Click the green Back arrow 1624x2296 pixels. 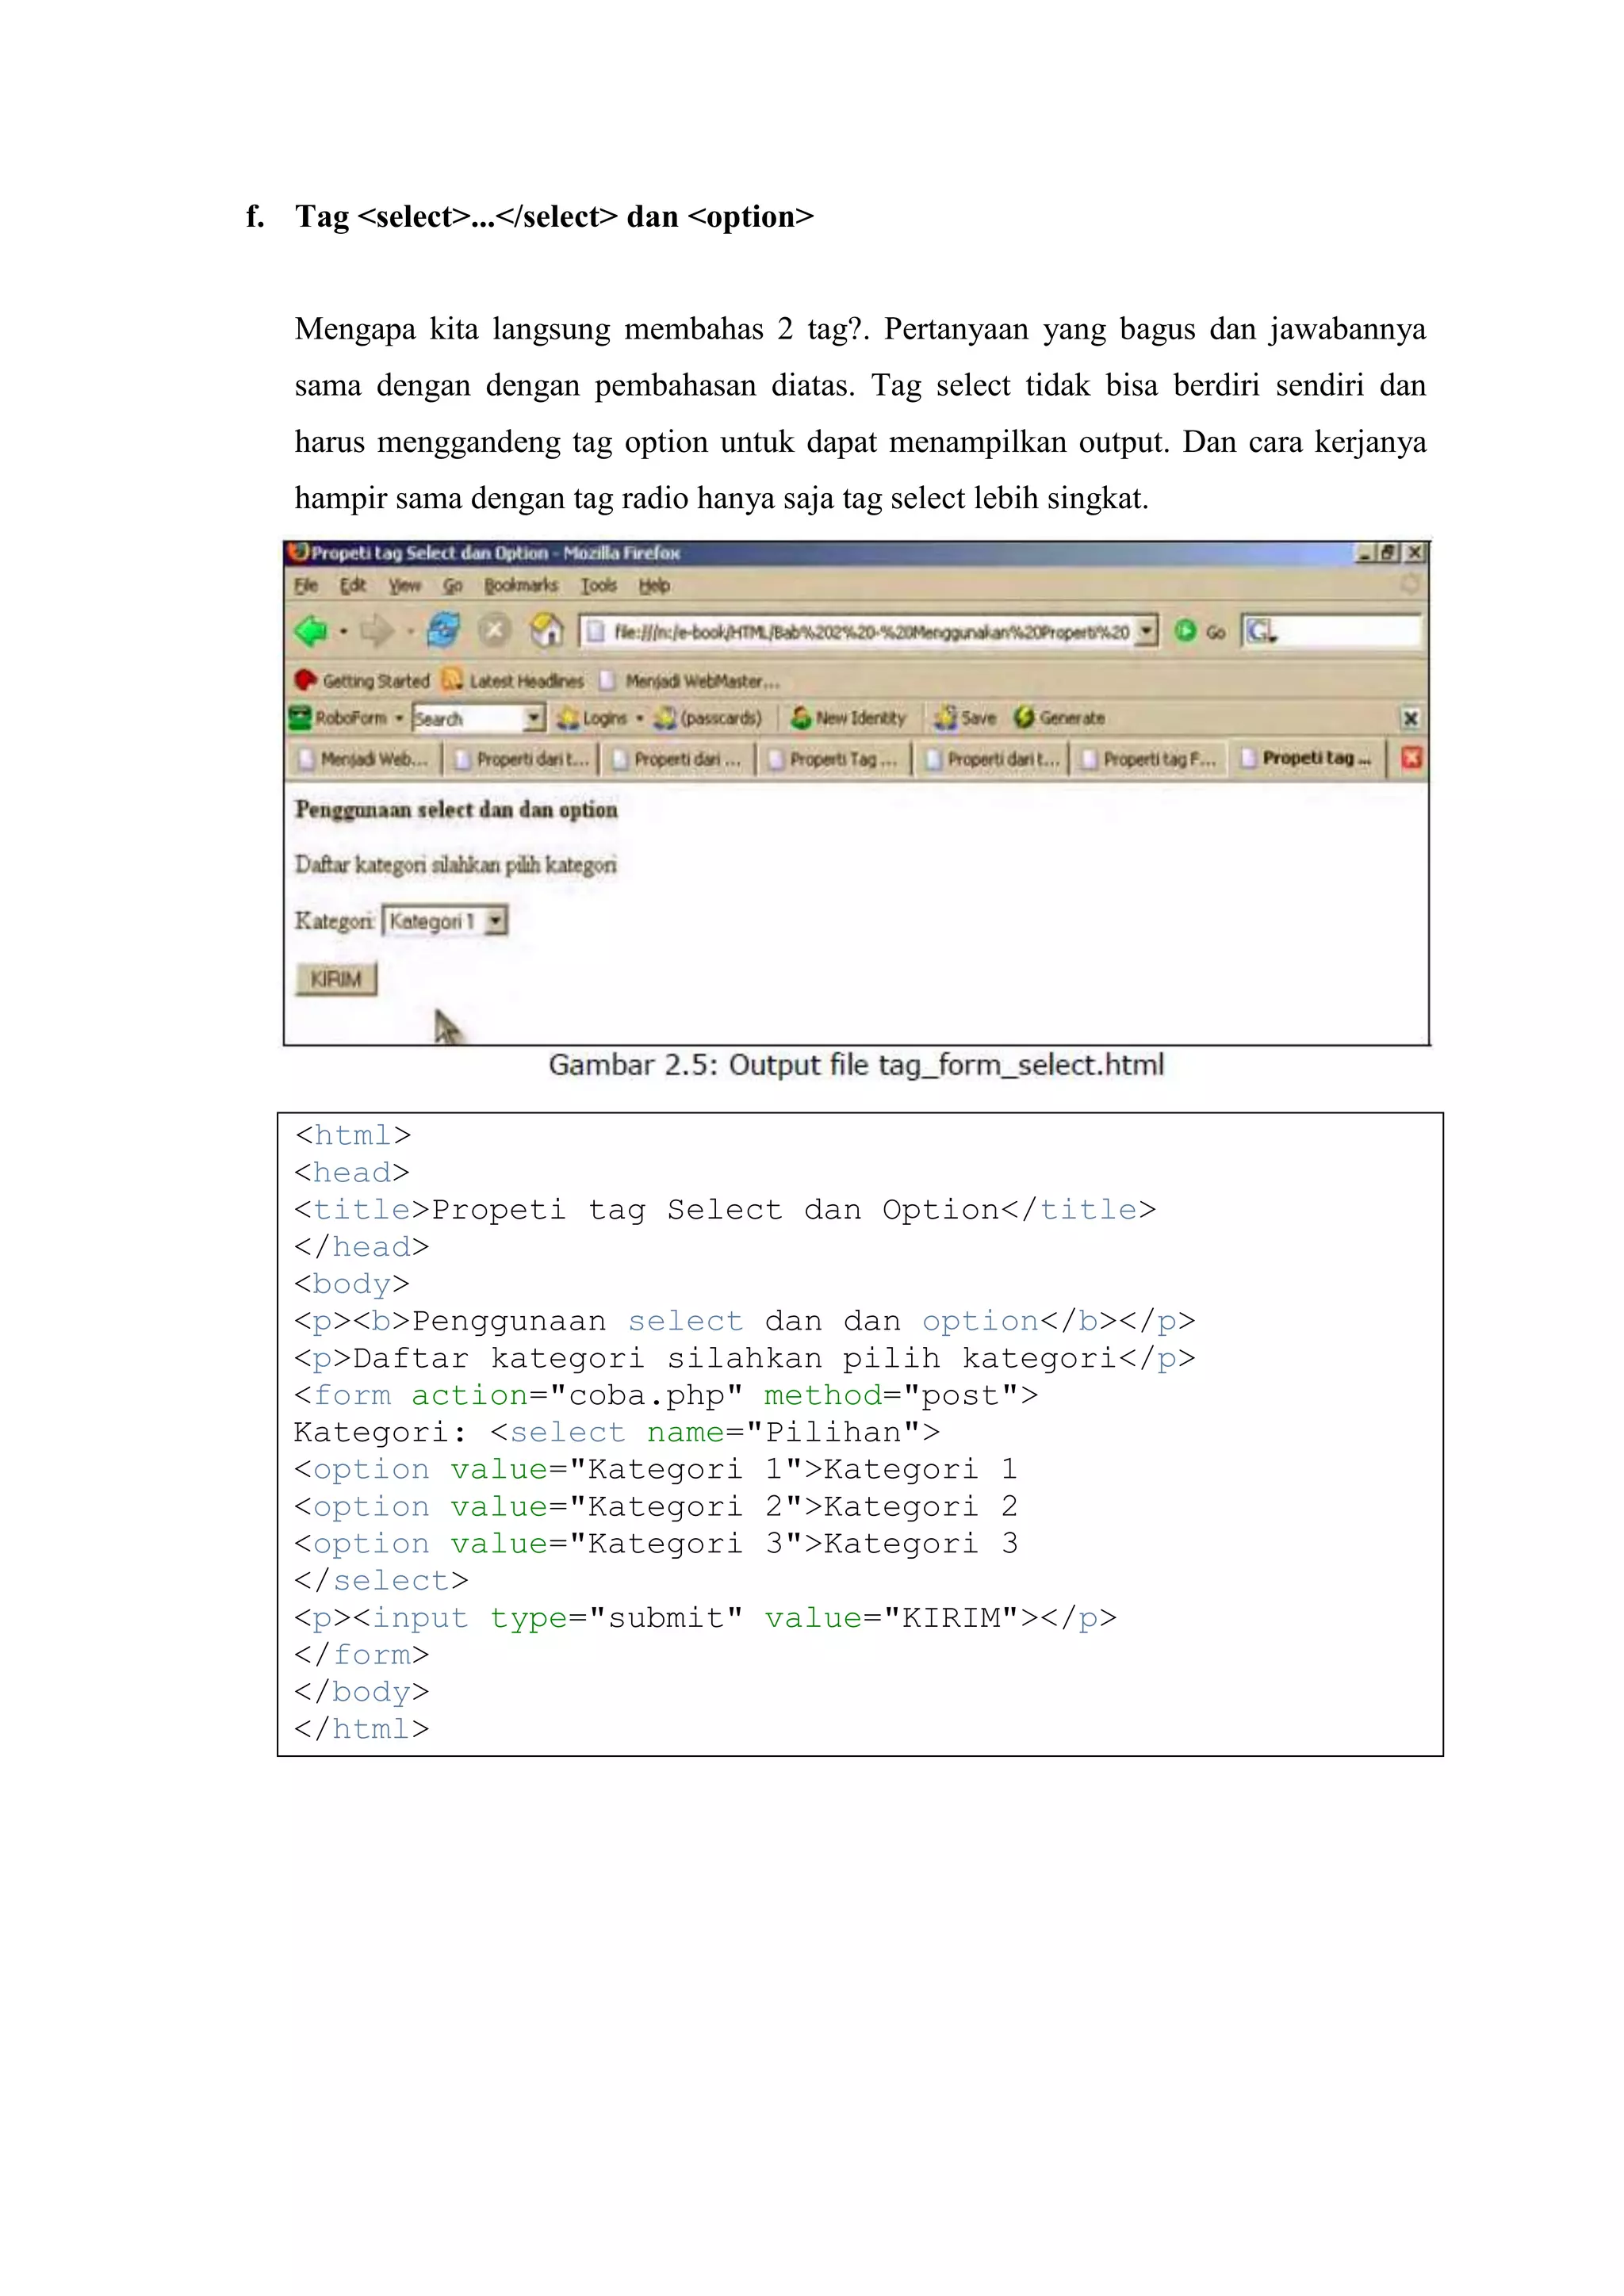312,631
